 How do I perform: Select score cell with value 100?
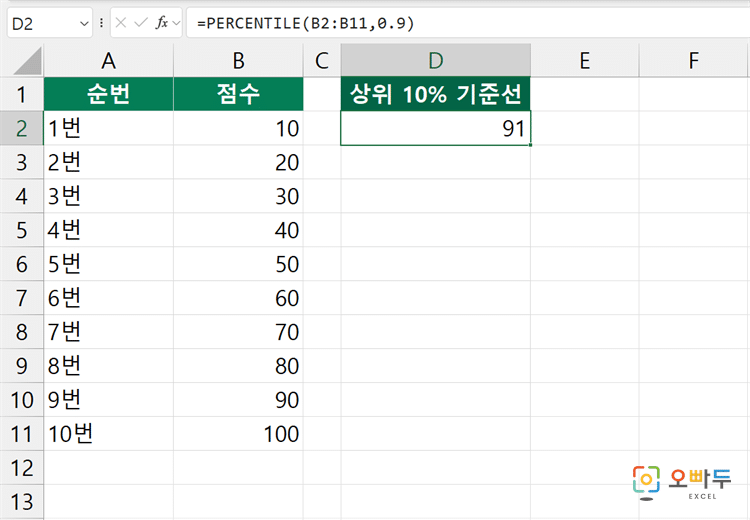tap(238, 434)
